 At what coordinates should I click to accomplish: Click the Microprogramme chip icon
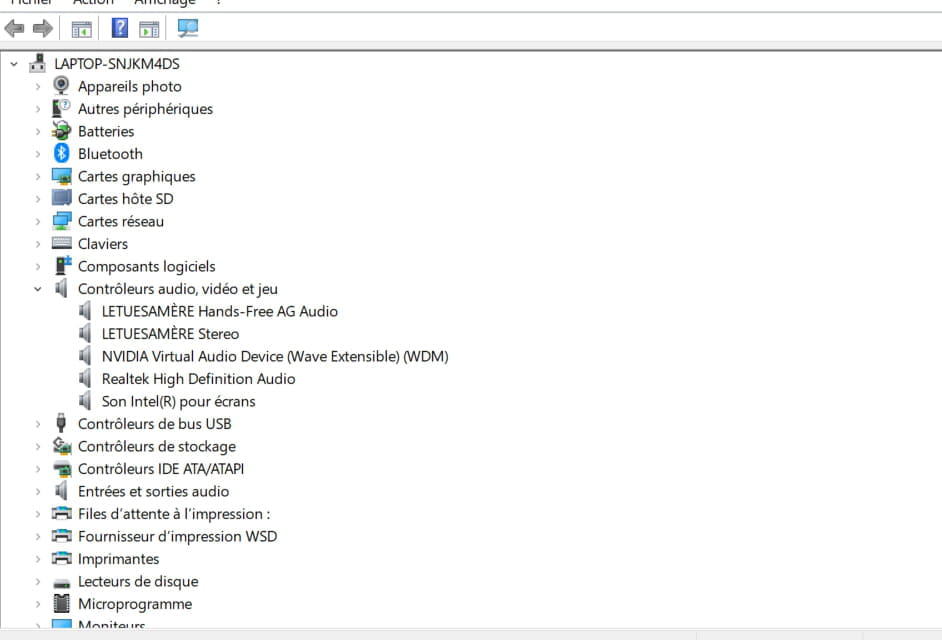tap(61, 603)
